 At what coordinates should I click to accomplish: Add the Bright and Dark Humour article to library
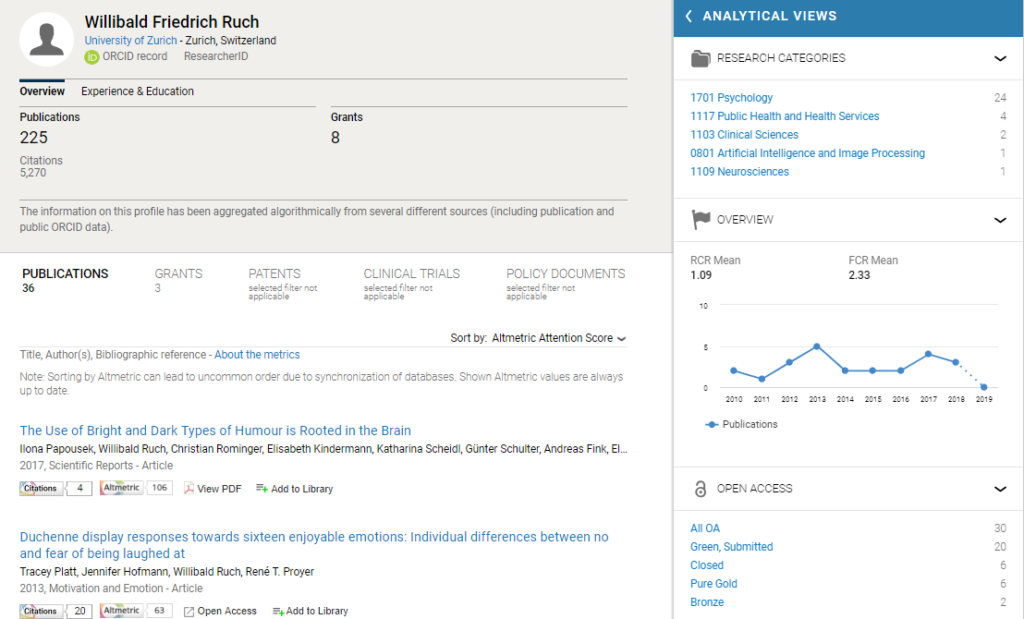294,489
